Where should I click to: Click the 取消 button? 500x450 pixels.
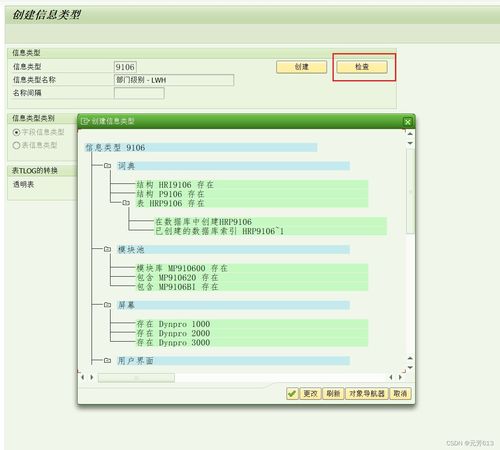[400, 394]
